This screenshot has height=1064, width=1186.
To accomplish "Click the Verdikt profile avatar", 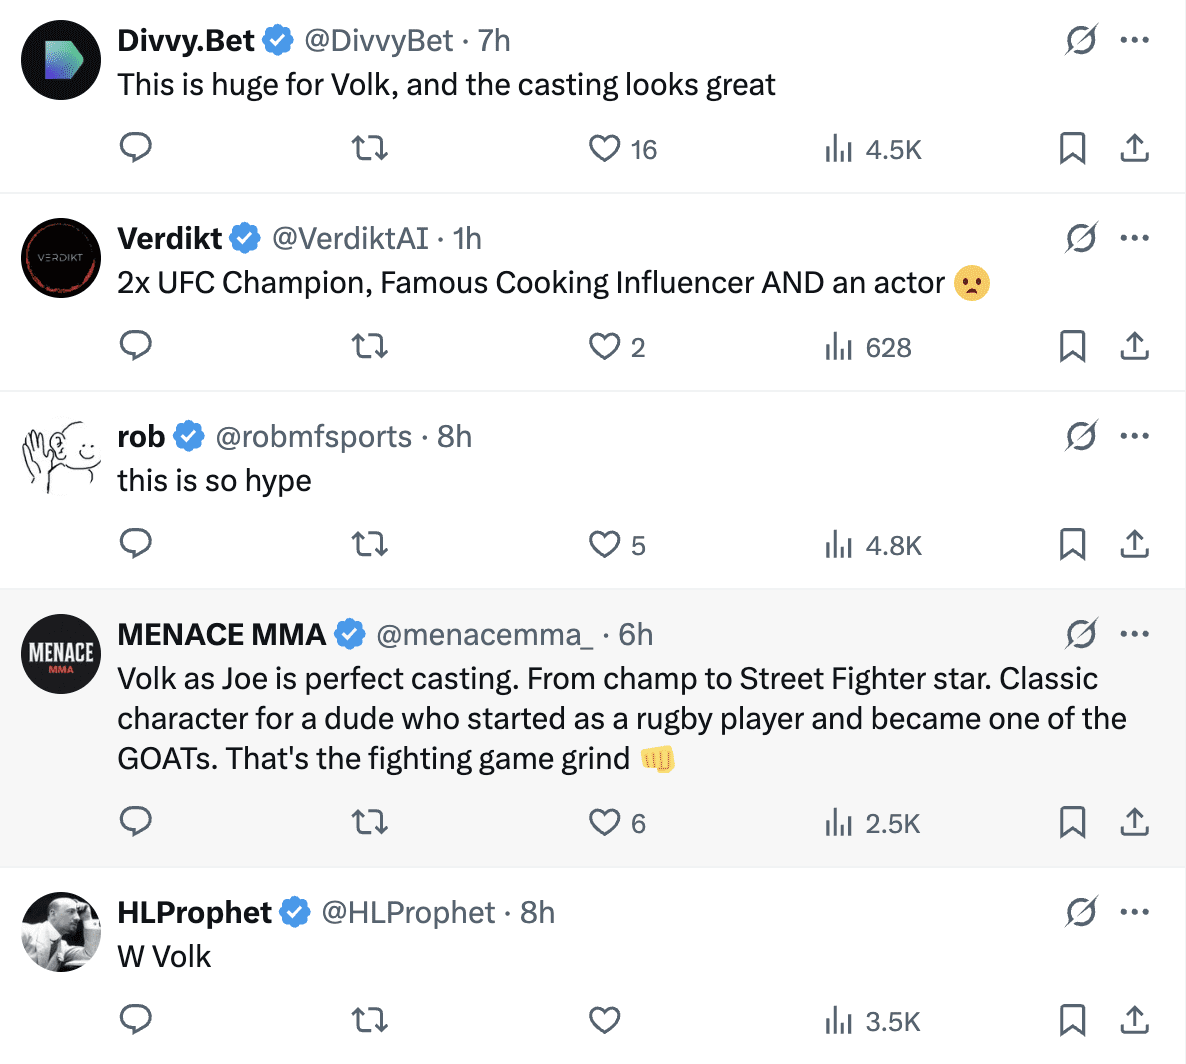I will [61, 258].
